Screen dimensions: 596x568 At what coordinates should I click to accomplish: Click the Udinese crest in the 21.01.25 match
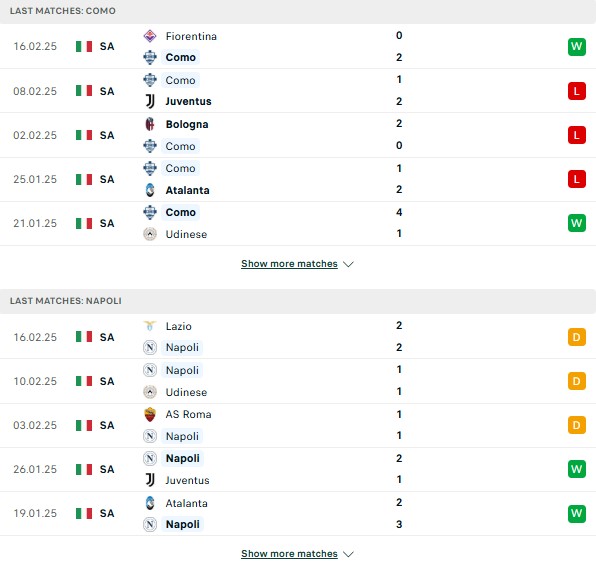pyautogui.click(x=150, y=234)
